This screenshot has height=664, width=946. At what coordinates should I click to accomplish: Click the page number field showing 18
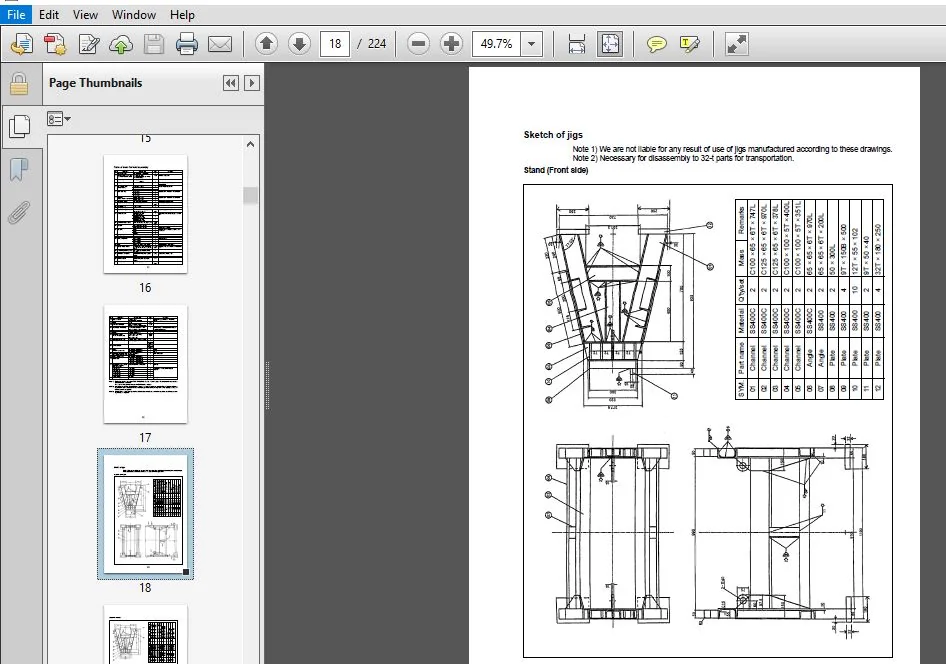pyautogui.click(x=335, y=43)
